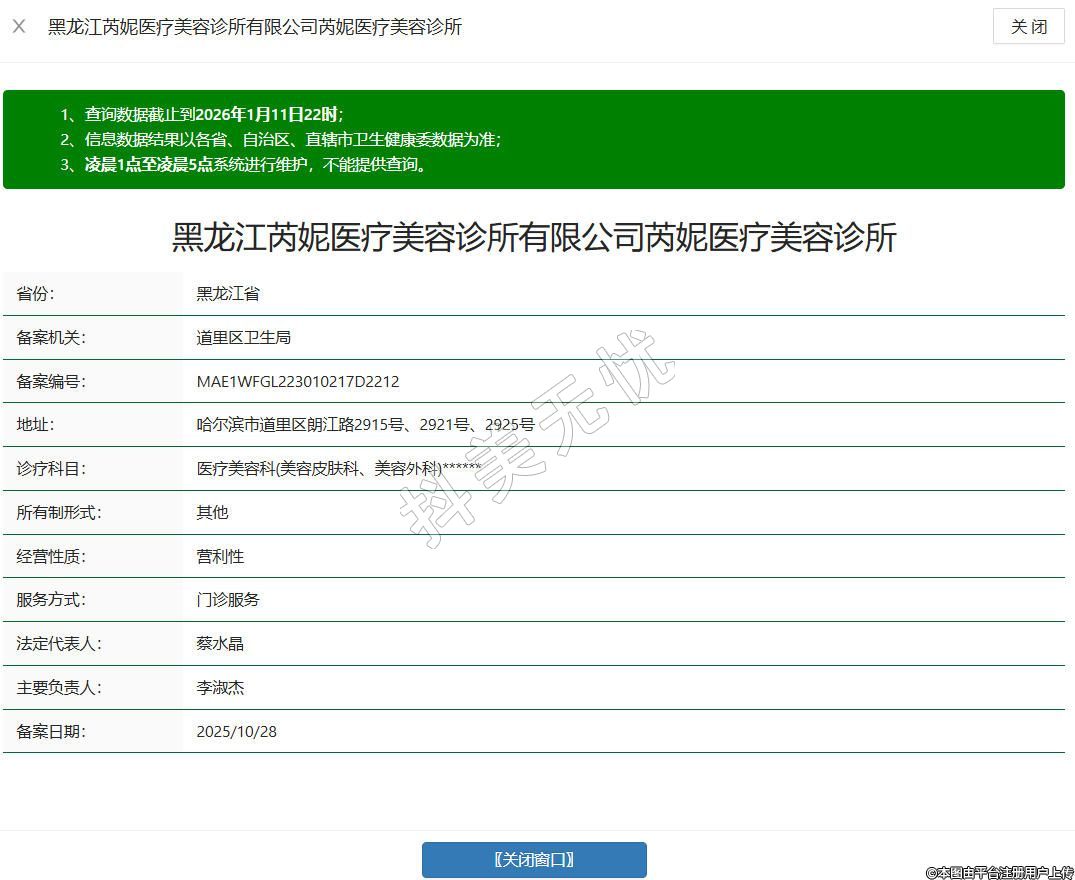Select the 黑龙江省 province value
The image size is (1075, 880).
228,294
